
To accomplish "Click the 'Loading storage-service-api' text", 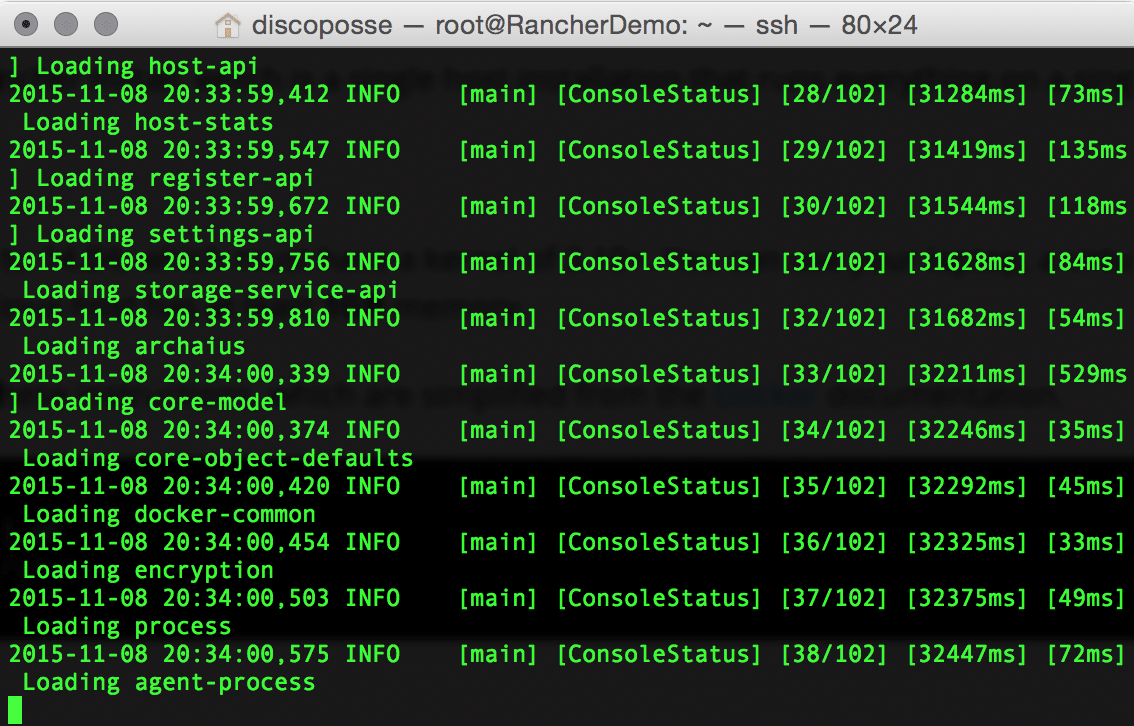I will click(210, 290).
